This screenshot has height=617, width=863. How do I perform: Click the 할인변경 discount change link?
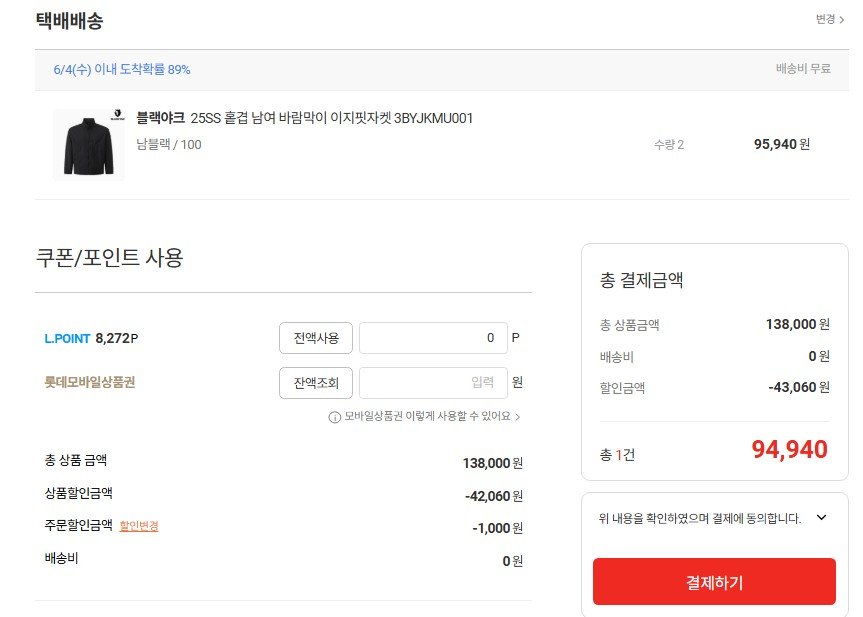[x=139, y=526]
